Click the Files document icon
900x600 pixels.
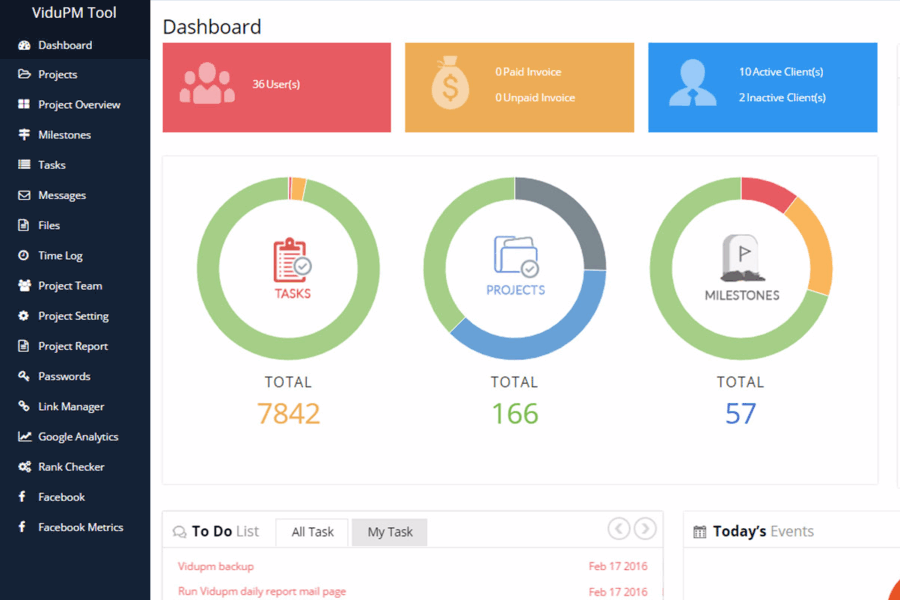(24, 225)
